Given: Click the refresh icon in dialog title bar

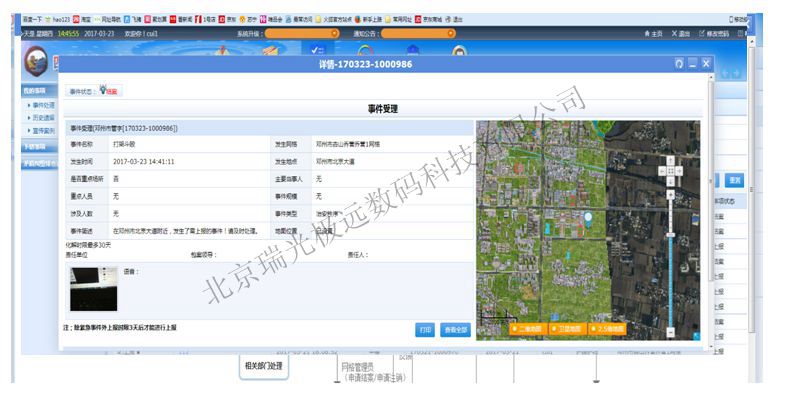Looking at the screenshot, I should click(x=679, y=63).
